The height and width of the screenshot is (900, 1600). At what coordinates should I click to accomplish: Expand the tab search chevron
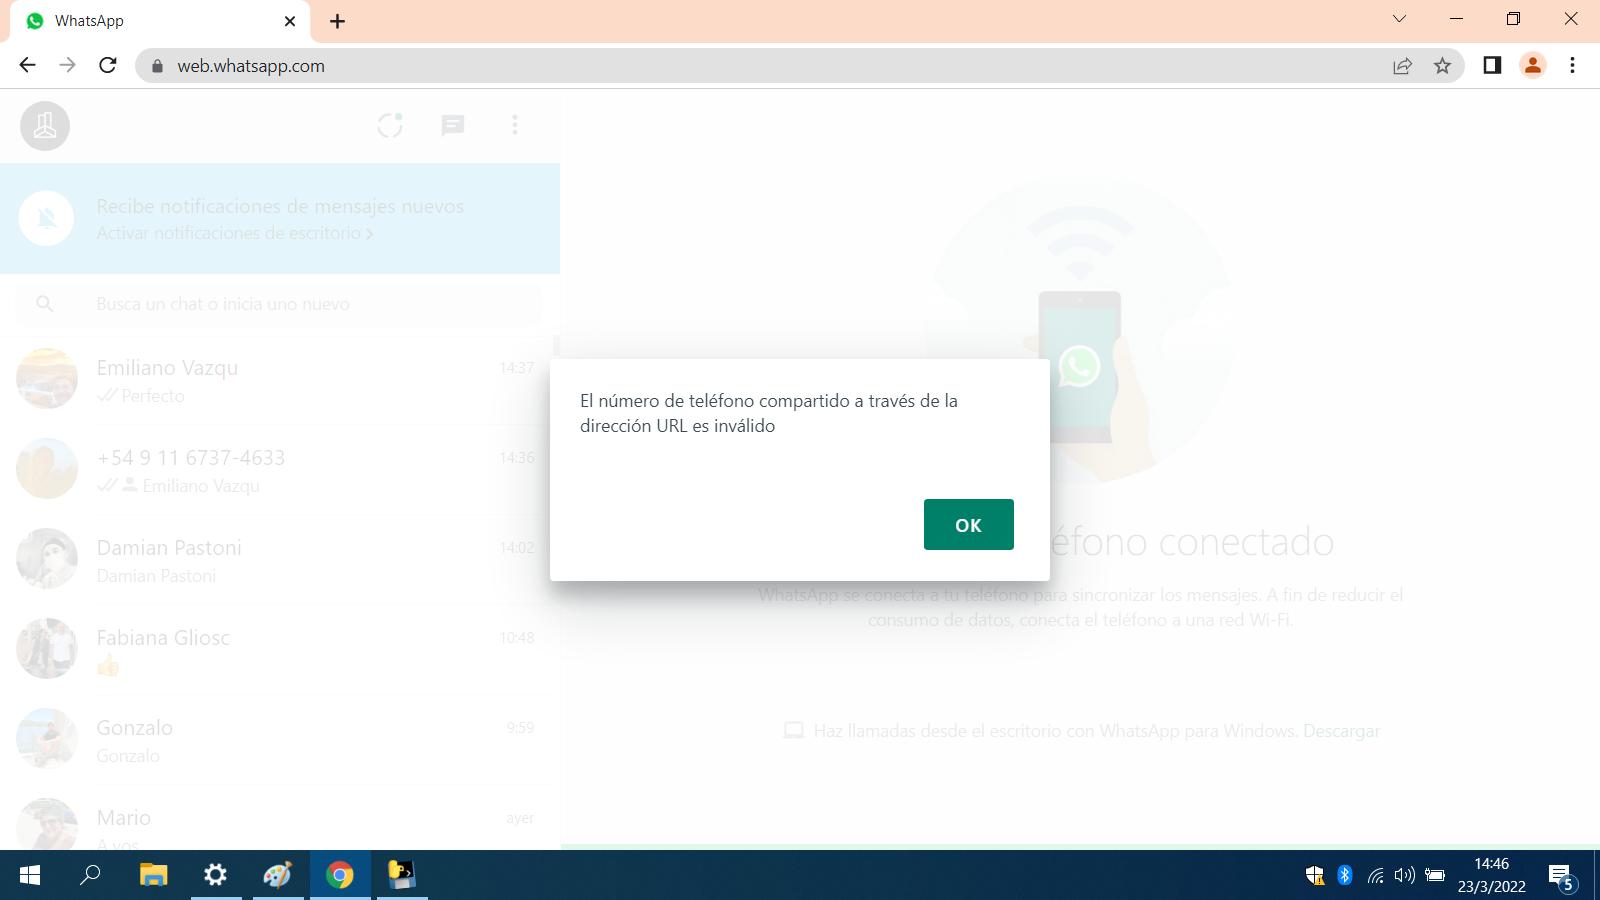(1400, 19)
